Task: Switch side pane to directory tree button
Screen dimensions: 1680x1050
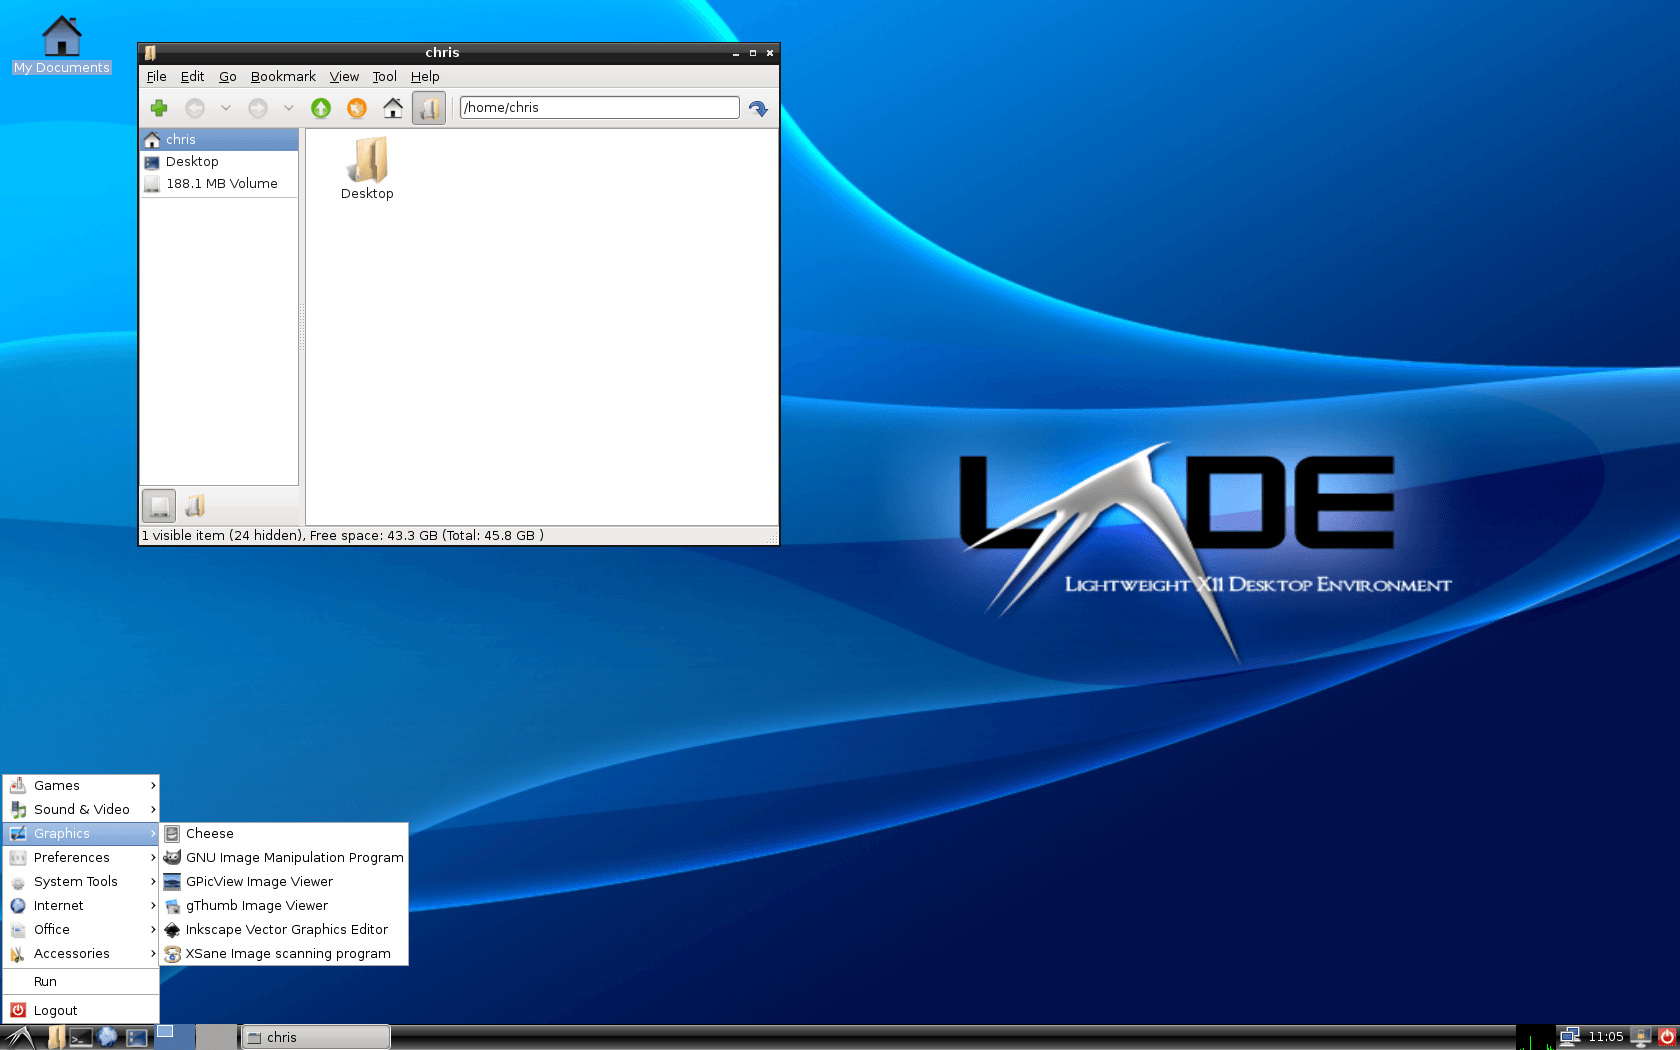Action: [195, 506]
